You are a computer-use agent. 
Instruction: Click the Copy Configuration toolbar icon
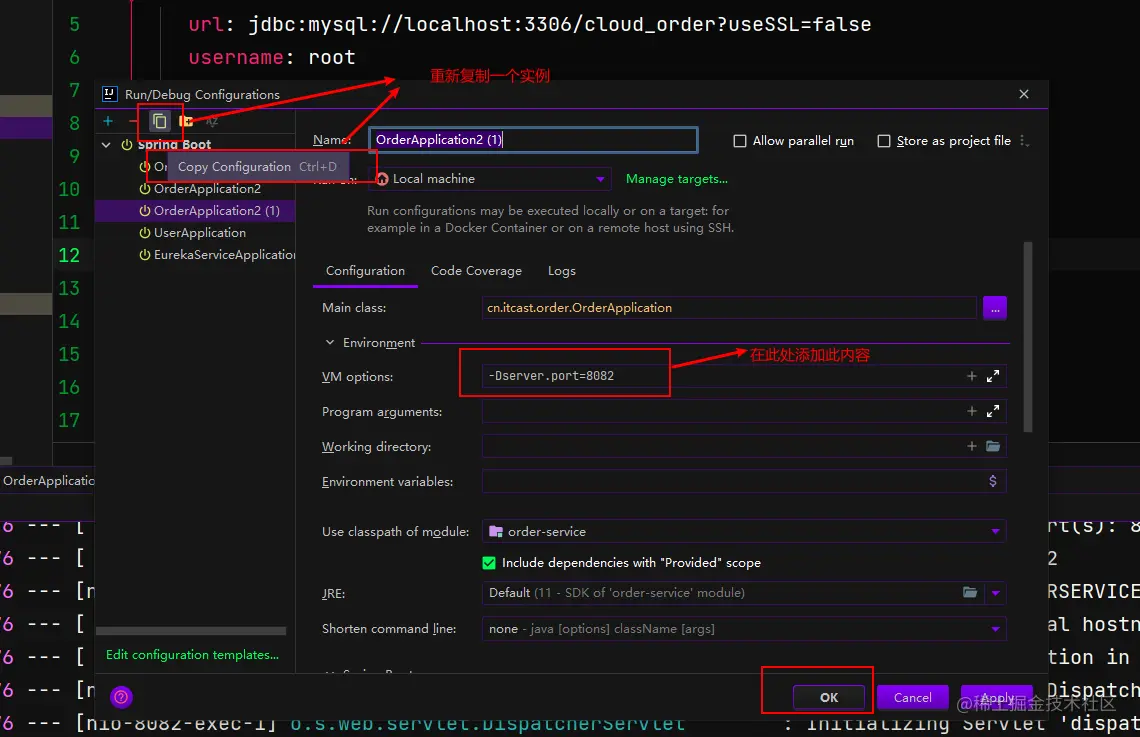tap(160, 121)
